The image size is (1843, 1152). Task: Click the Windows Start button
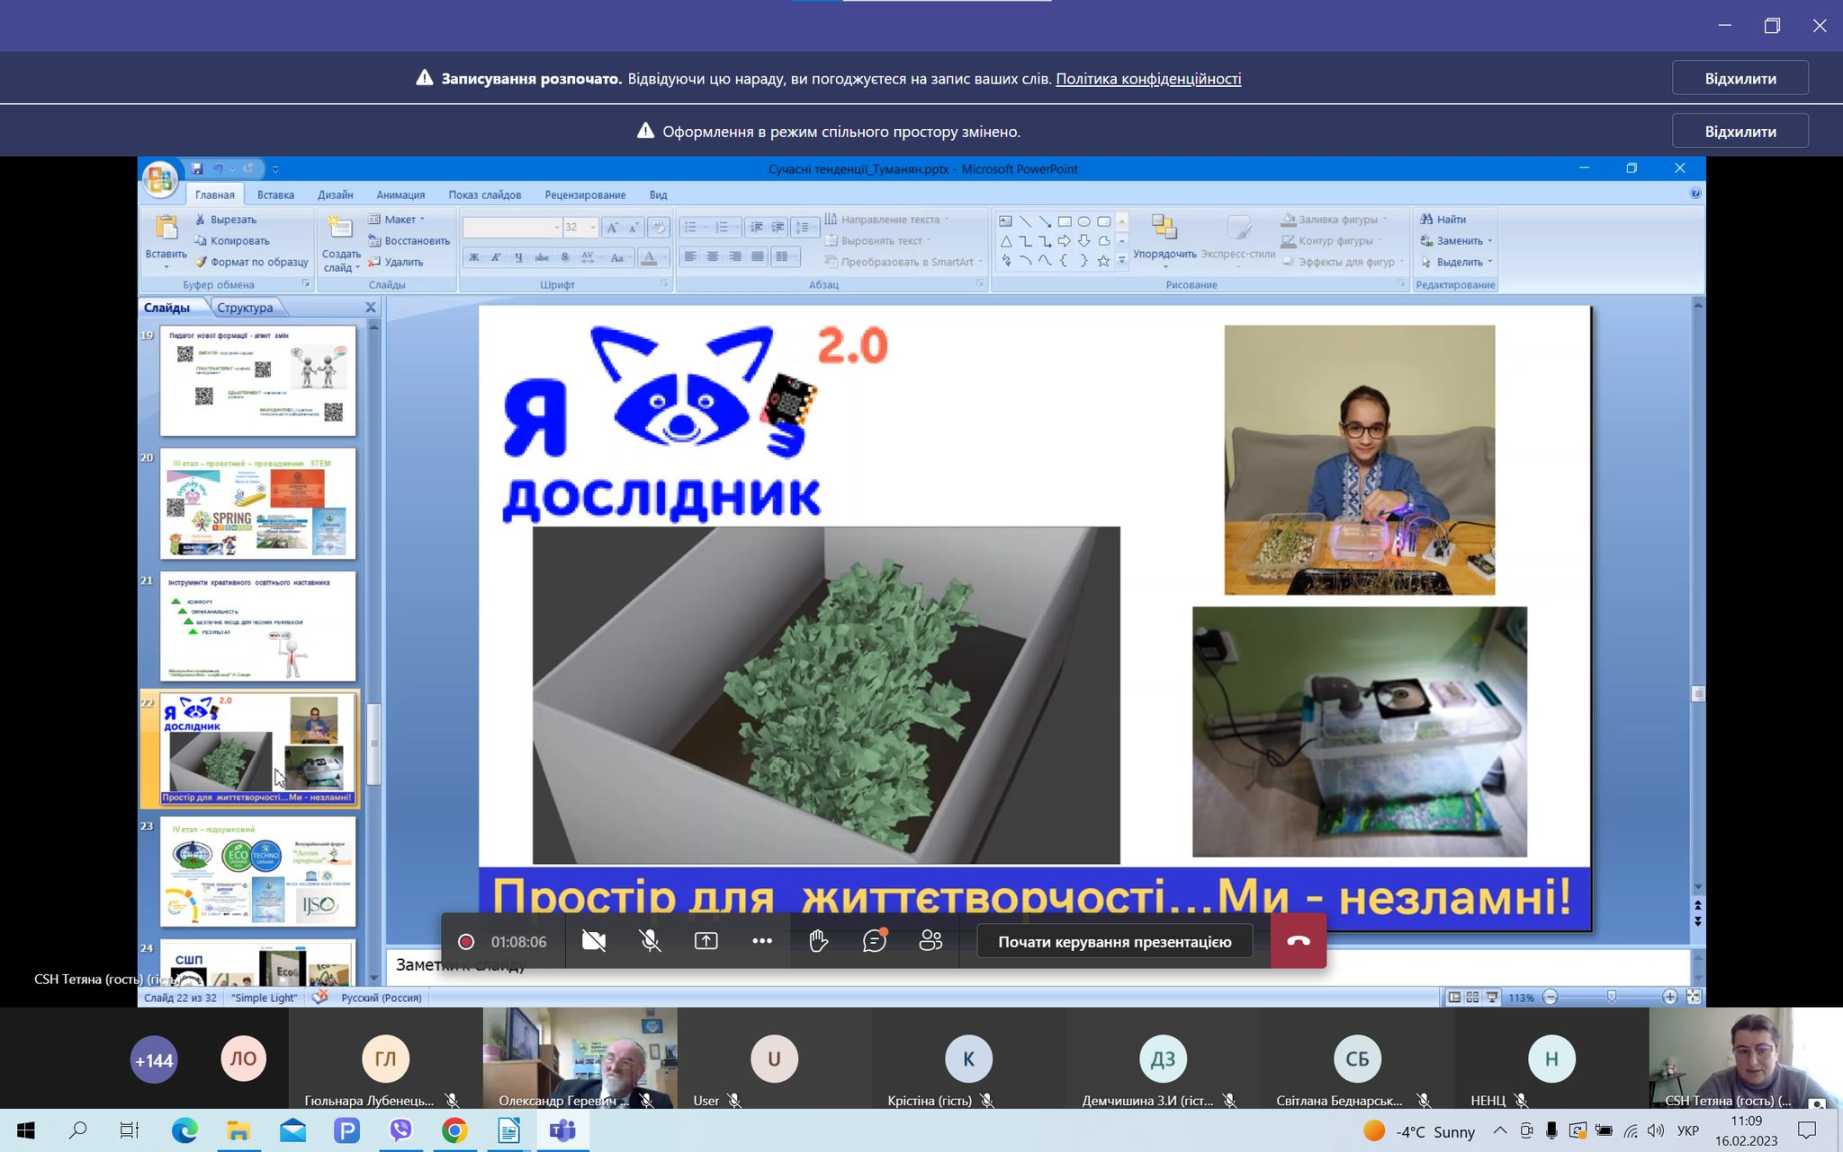[x=26, y=1130]
